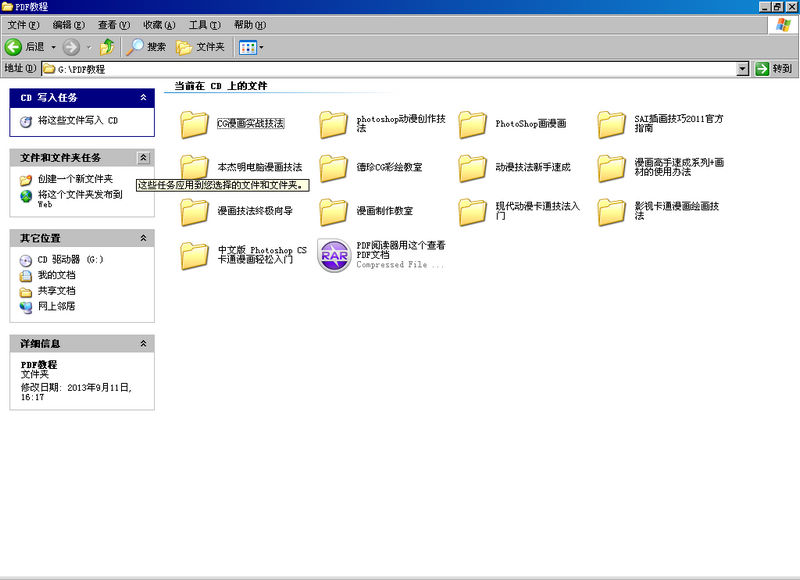Go to 共享文档 location
Viewport: 800px width, 580px height.
(x=57, y=291)
